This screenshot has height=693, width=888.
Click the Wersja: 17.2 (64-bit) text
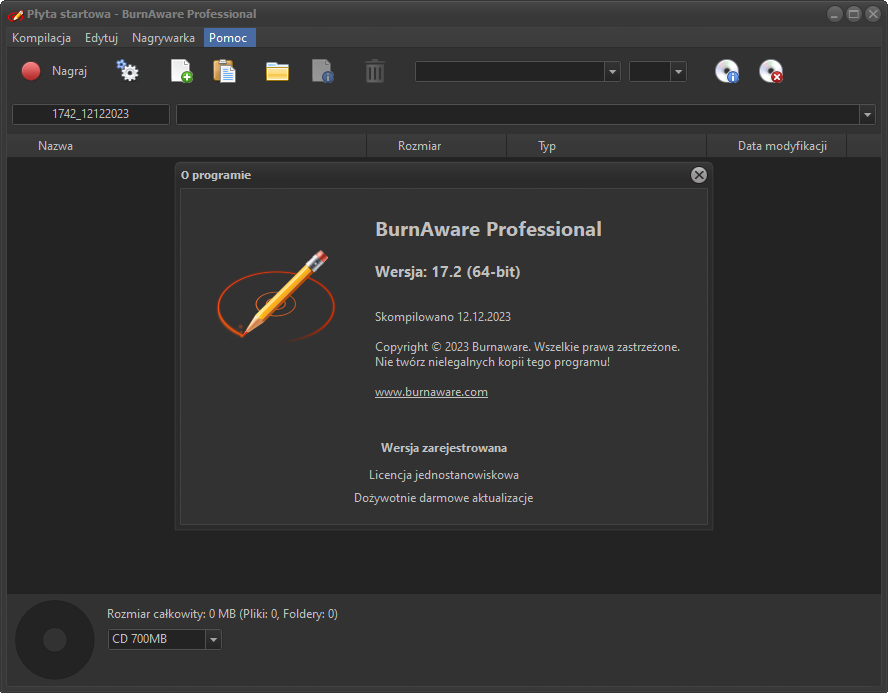pyautogui.click(x=447, y=272)
